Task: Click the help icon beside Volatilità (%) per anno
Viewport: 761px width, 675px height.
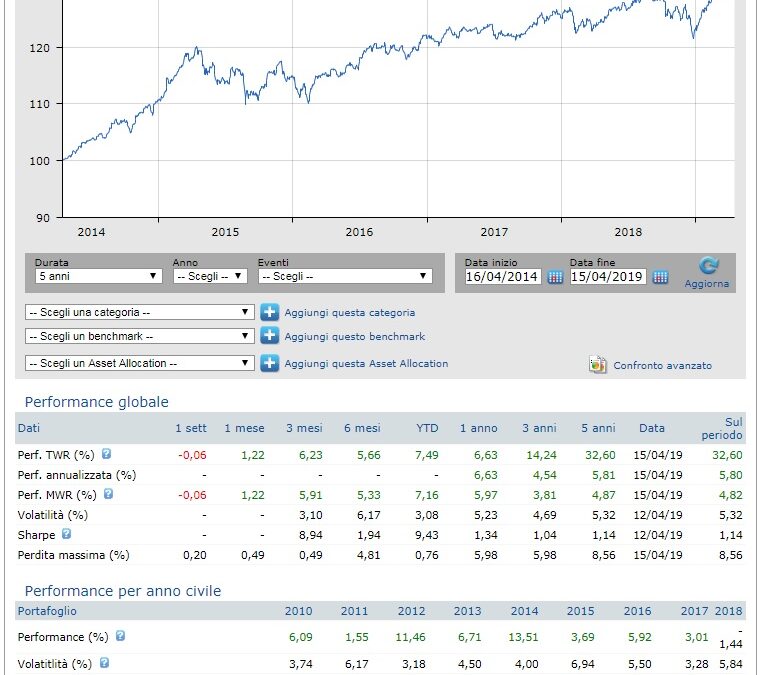Action: (104, 662)
